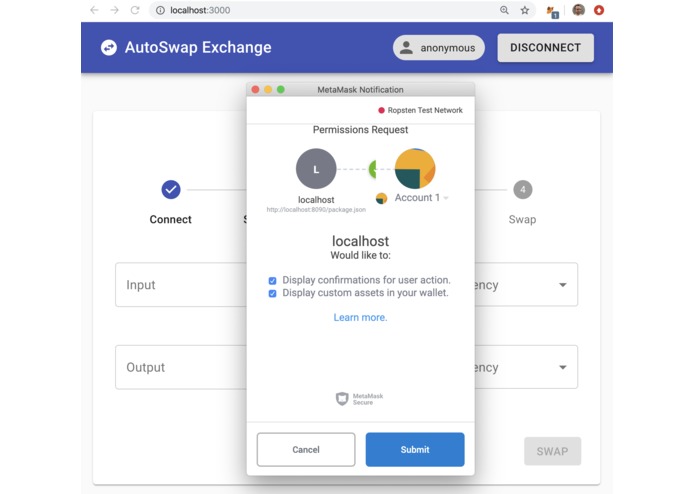
Task: Click the Connect step label
Action: tap(170, 219)
